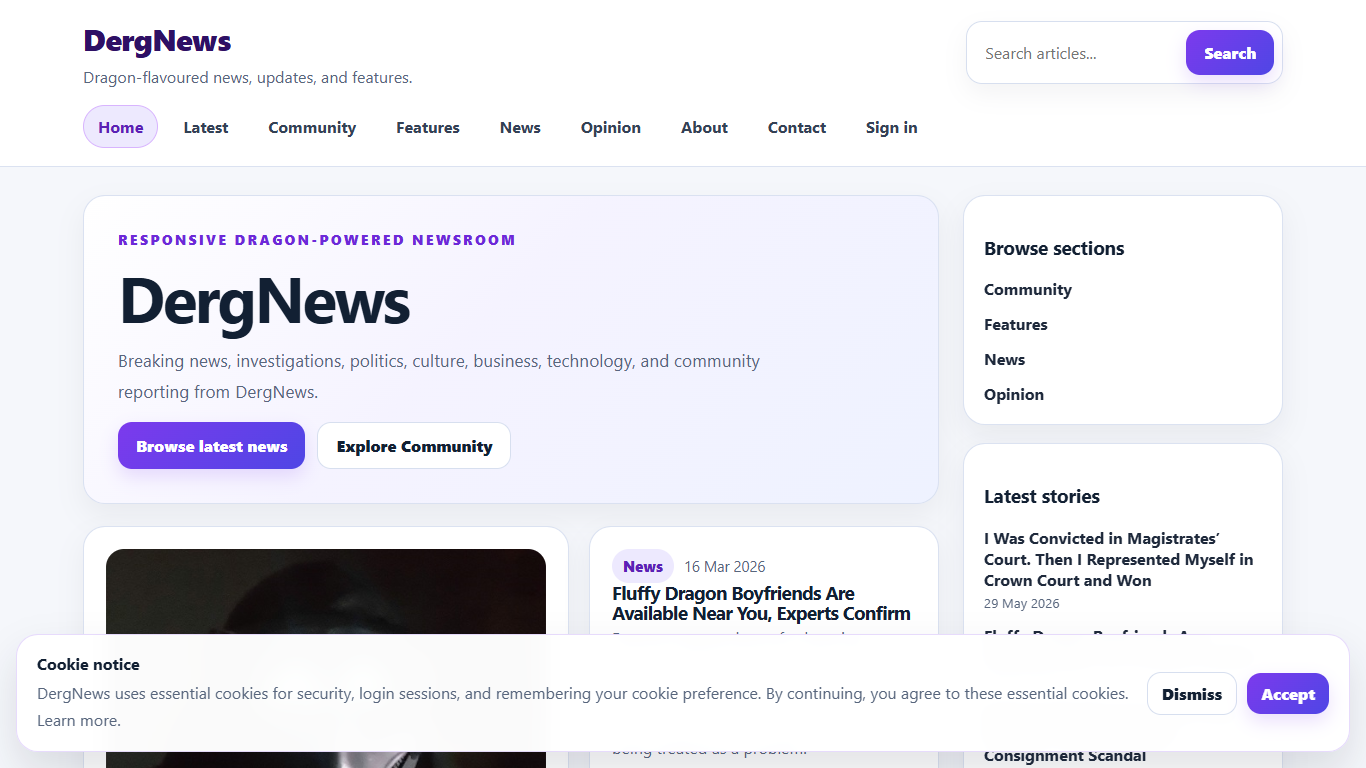The height and width of the screenshot is (768, 1366).
Task: Open the About page
Action: click(704, 127)
